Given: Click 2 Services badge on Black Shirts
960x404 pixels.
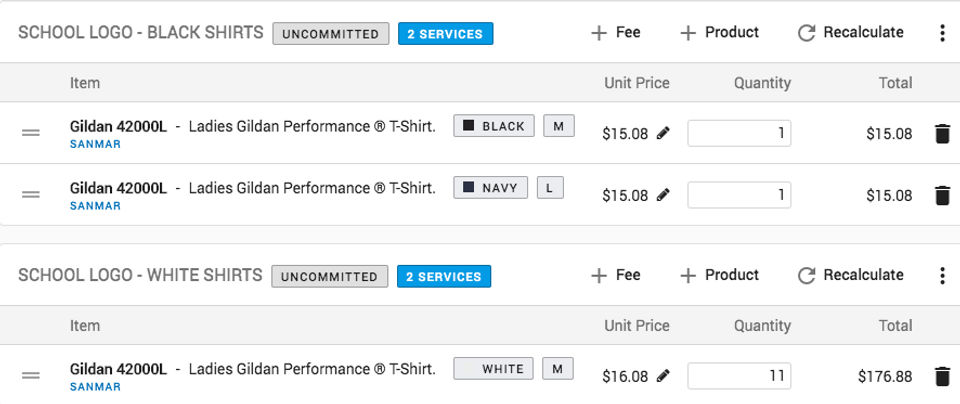Looking at the screenshot, I should point(445,34).
